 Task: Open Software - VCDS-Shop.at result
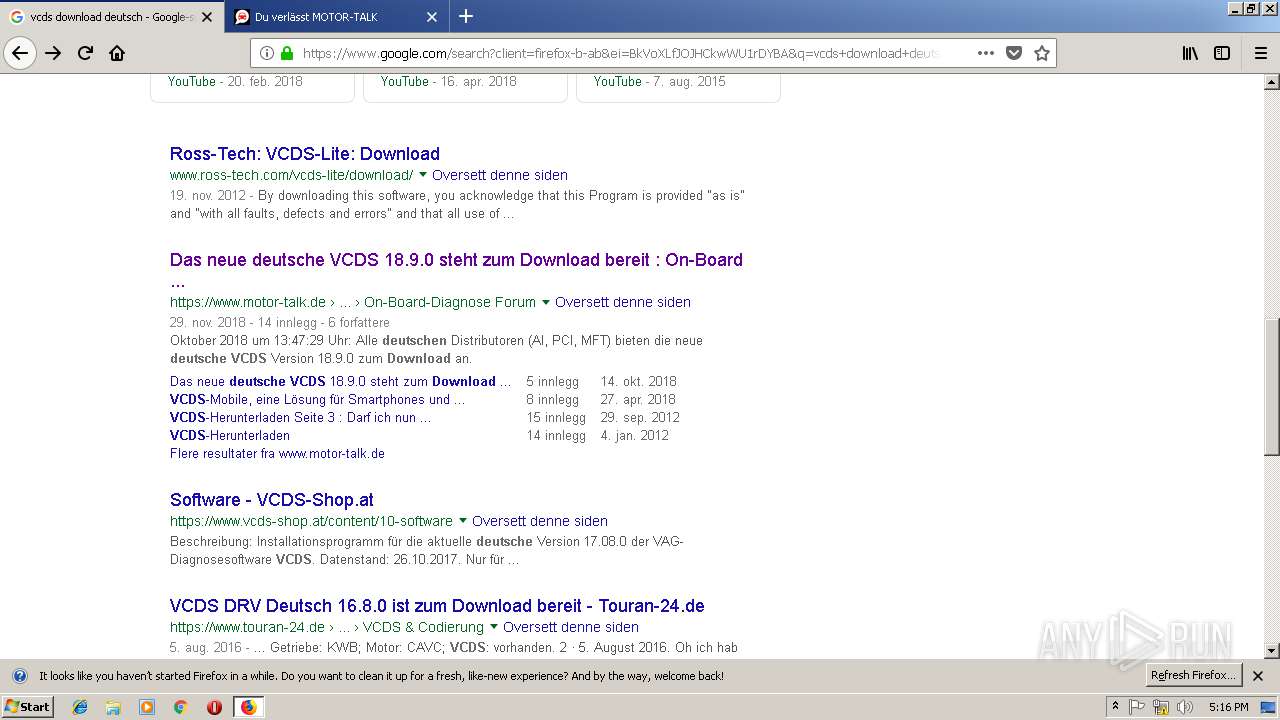[272, 500]
